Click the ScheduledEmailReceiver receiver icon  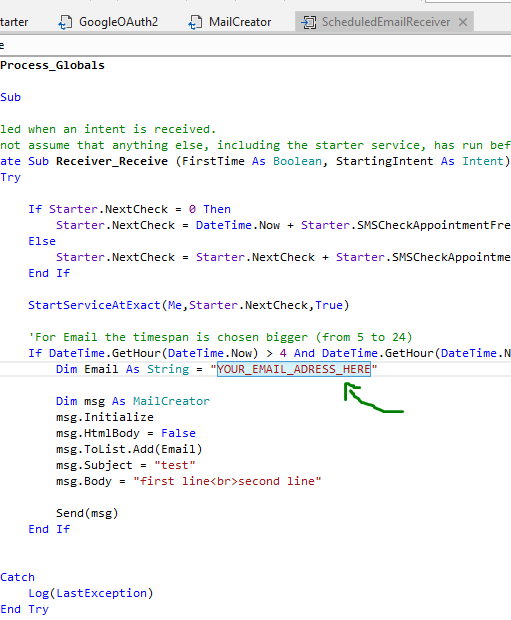click(x=309, y=22)
